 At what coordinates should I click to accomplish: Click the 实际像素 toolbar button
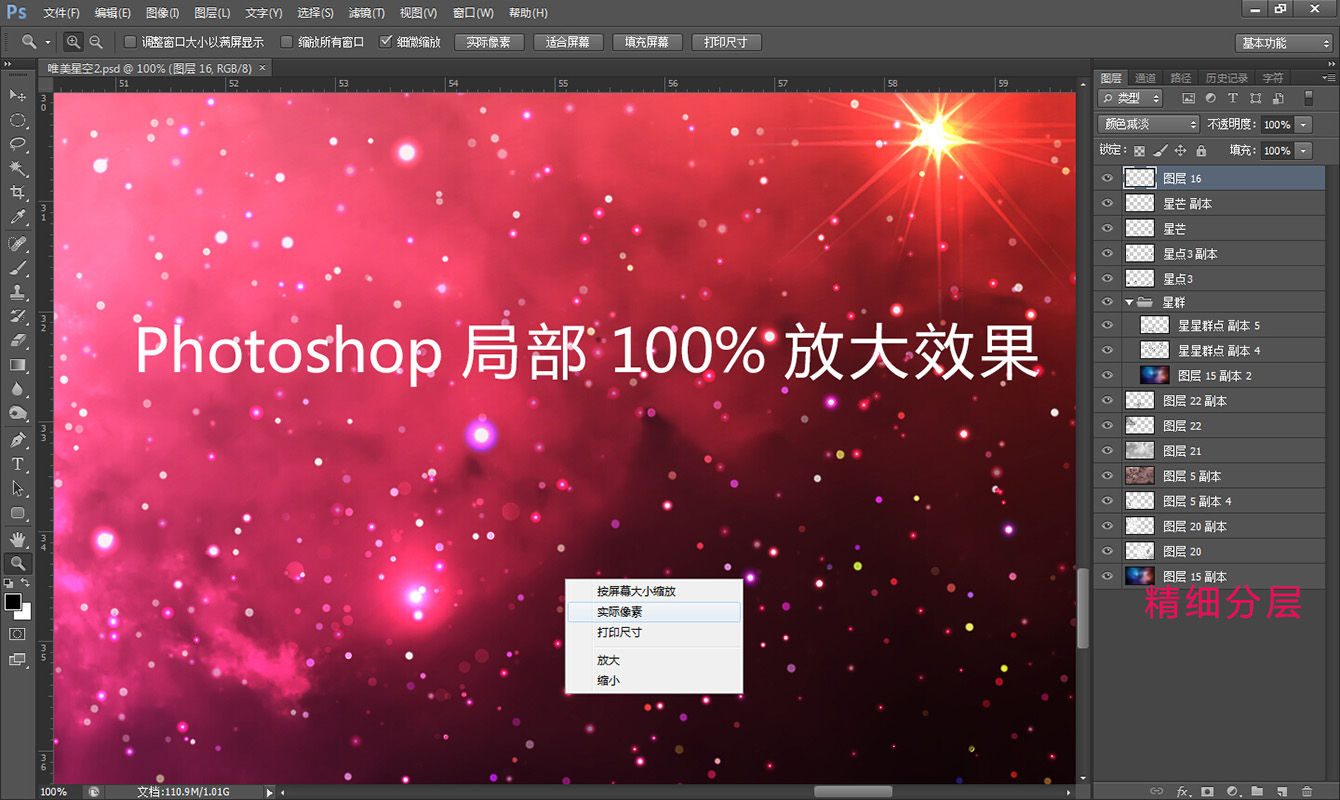coord(489,42)
